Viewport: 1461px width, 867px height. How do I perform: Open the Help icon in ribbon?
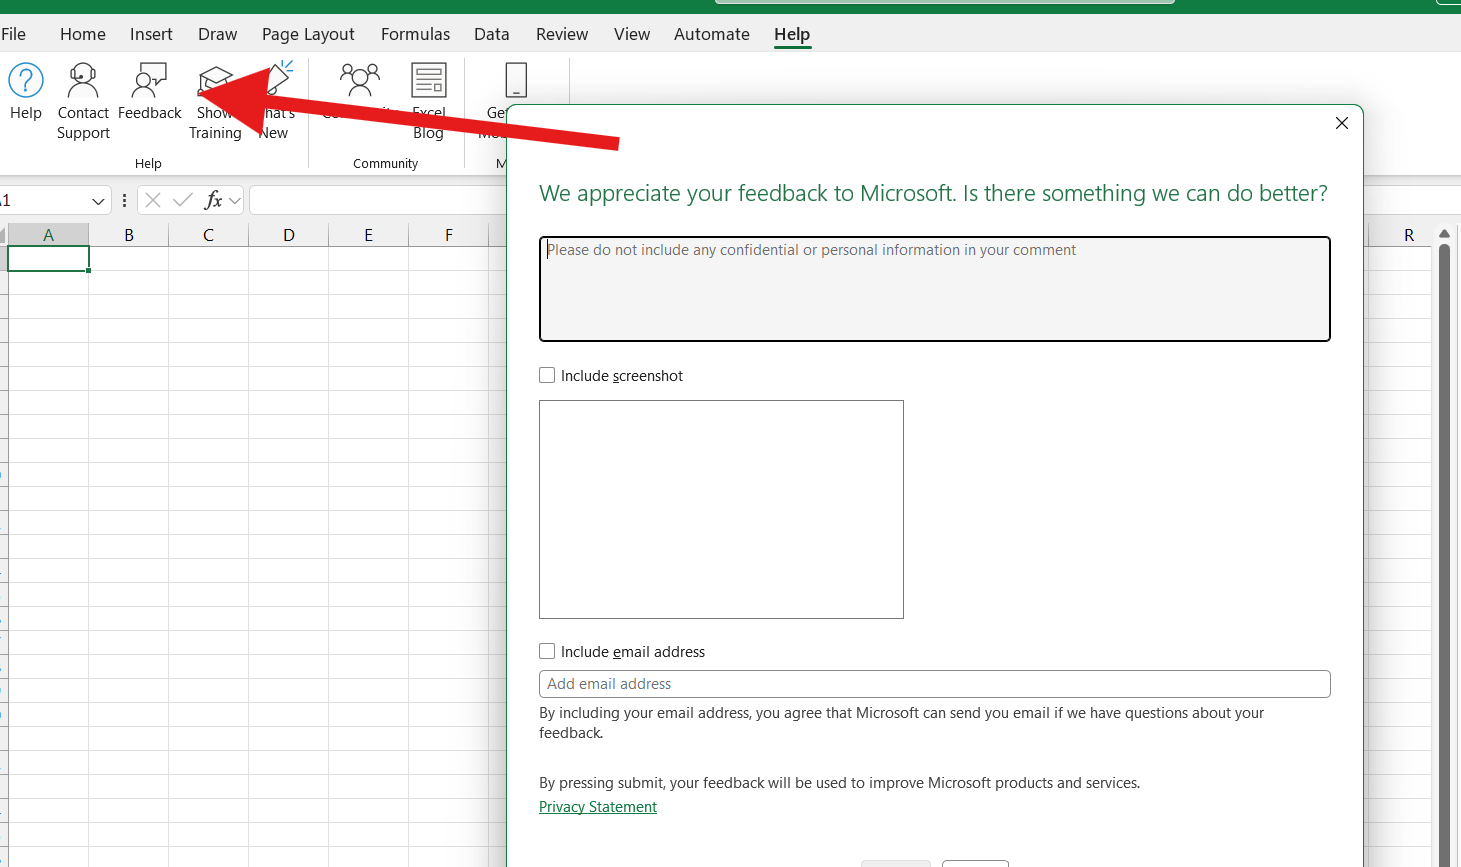26,80
